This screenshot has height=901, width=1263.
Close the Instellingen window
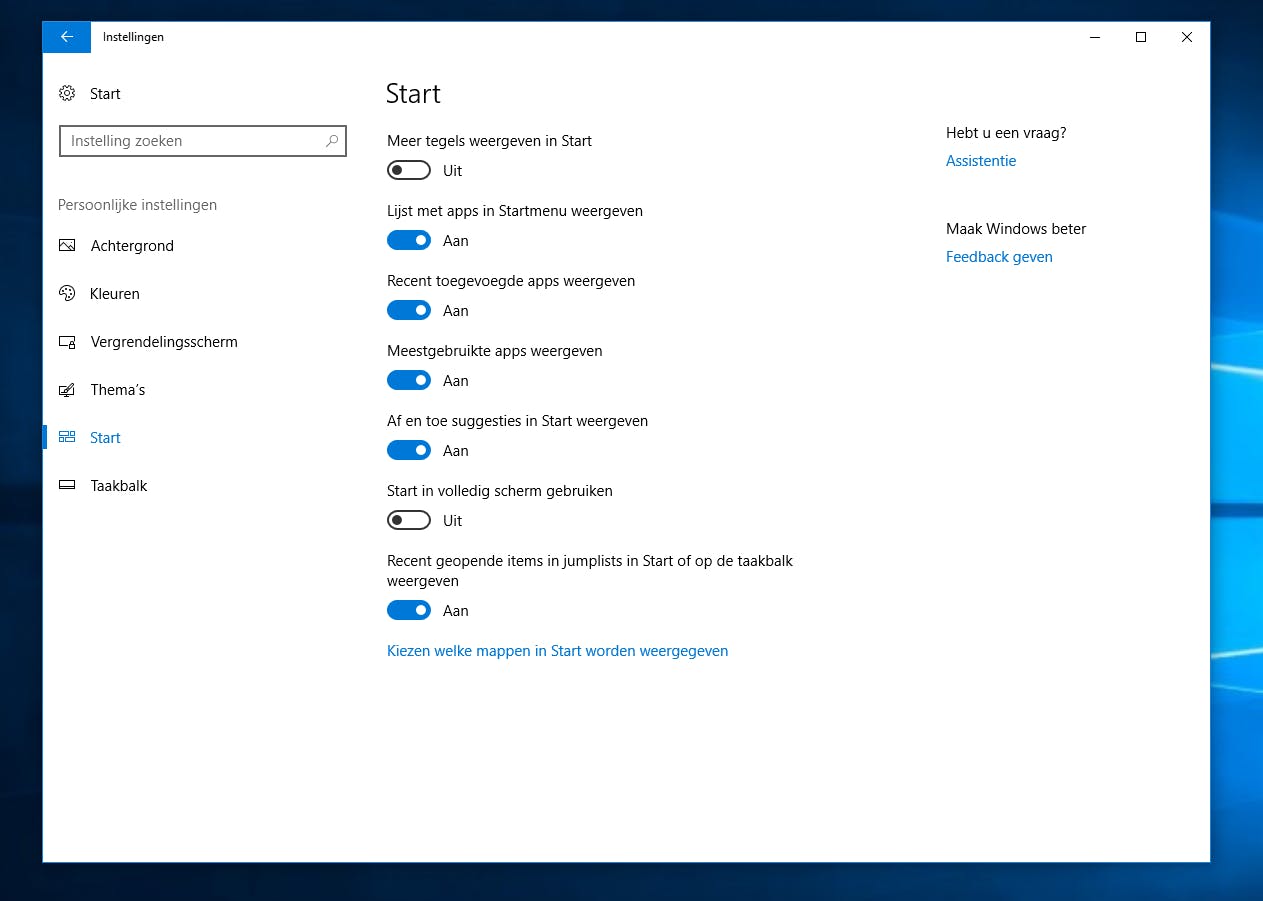[1187, 37]
